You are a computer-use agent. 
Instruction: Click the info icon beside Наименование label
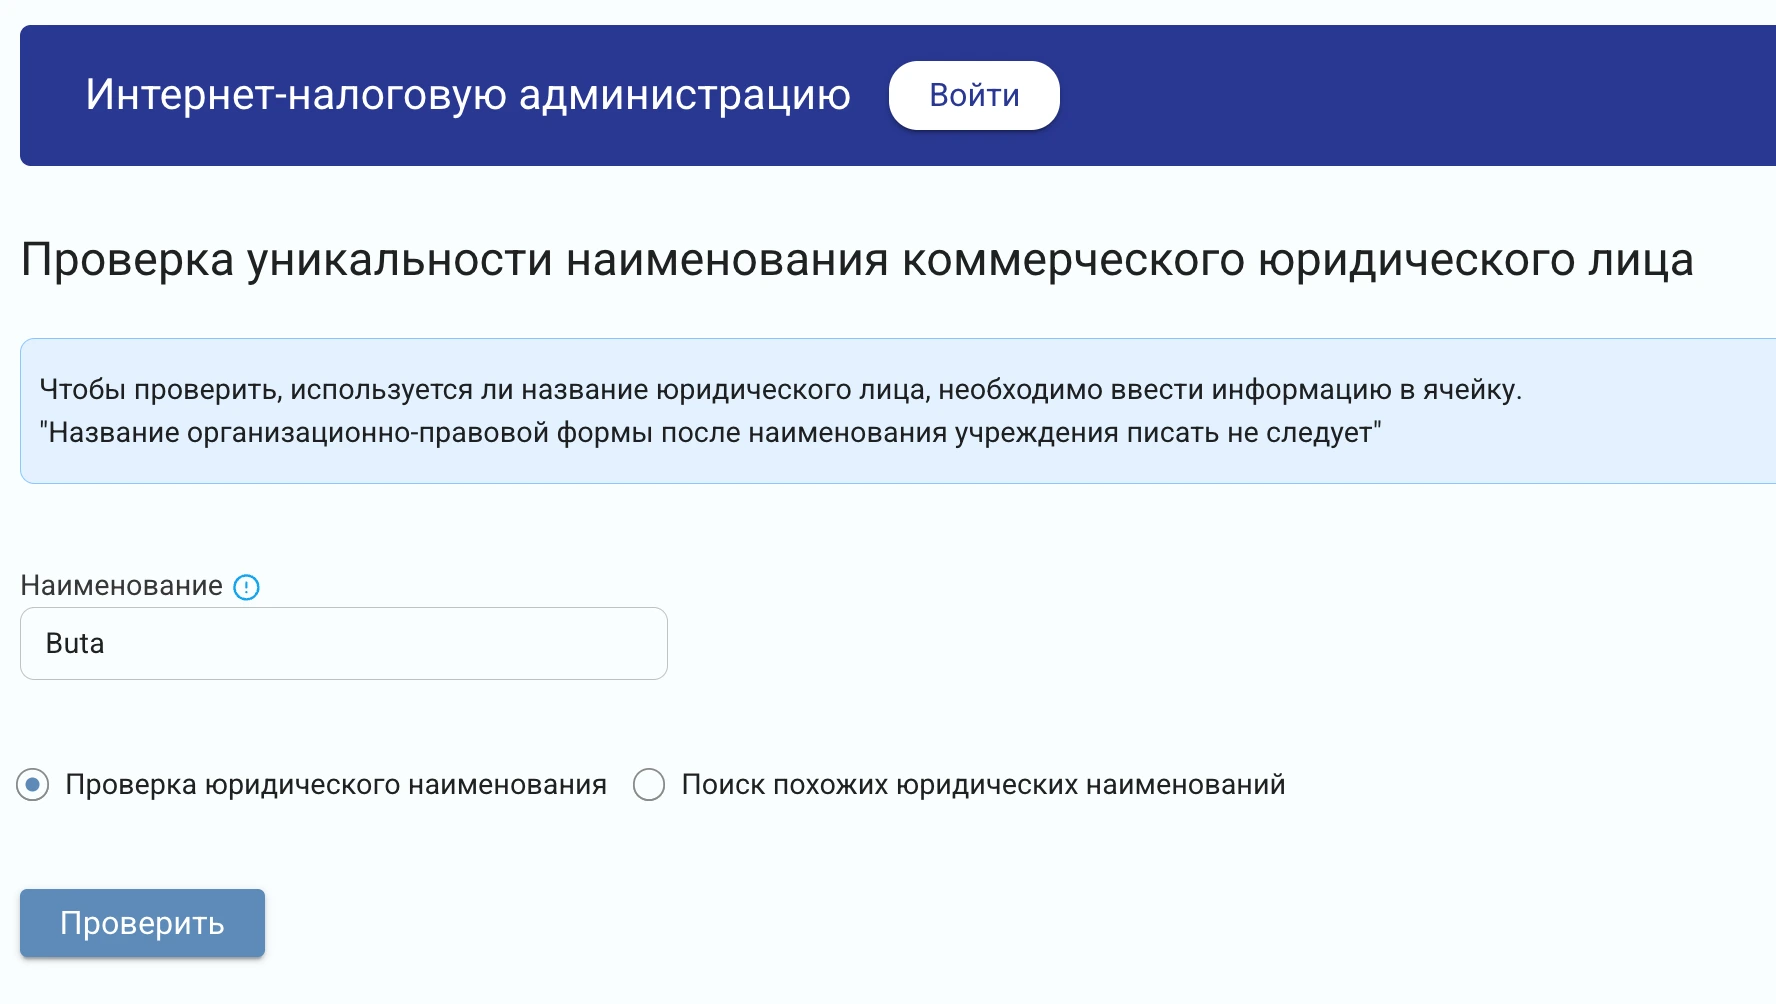(x=246, y=587)
